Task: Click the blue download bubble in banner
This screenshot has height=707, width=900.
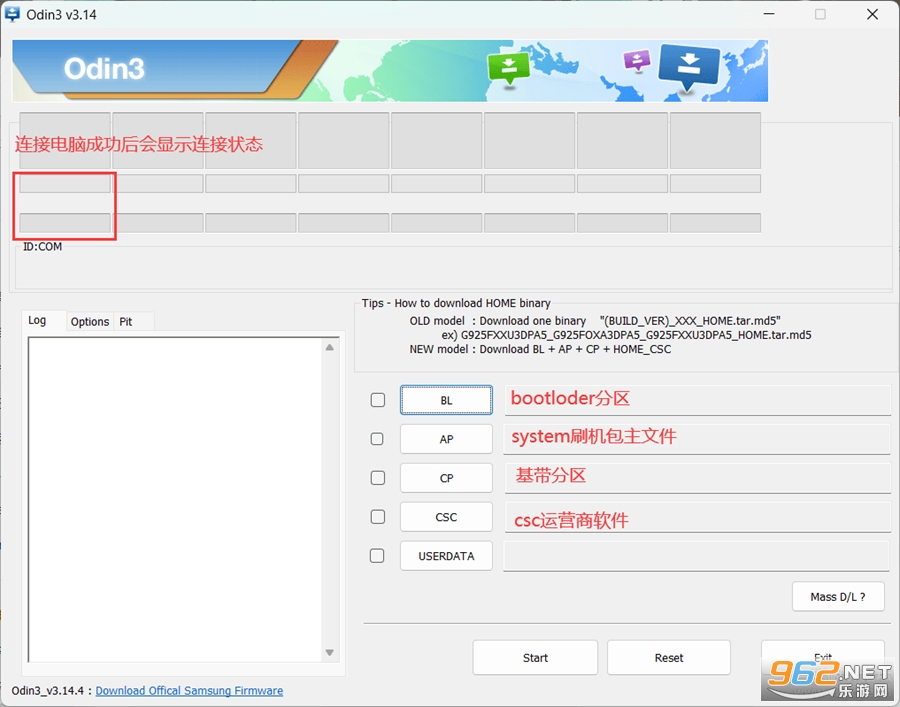Action: coord(689,68)
